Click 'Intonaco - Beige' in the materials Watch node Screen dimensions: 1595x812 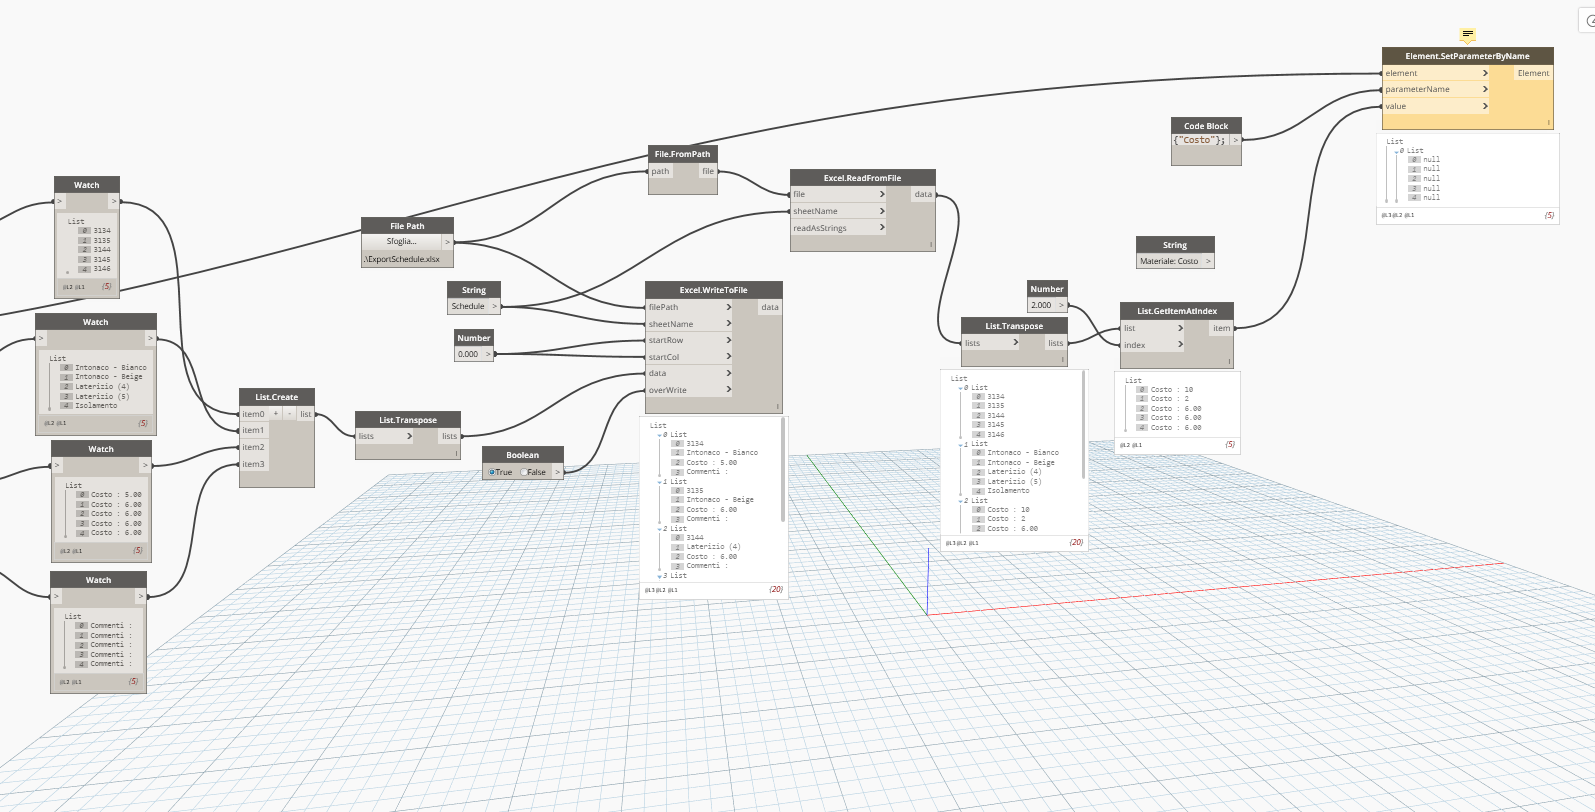click(x=109, y=377)
